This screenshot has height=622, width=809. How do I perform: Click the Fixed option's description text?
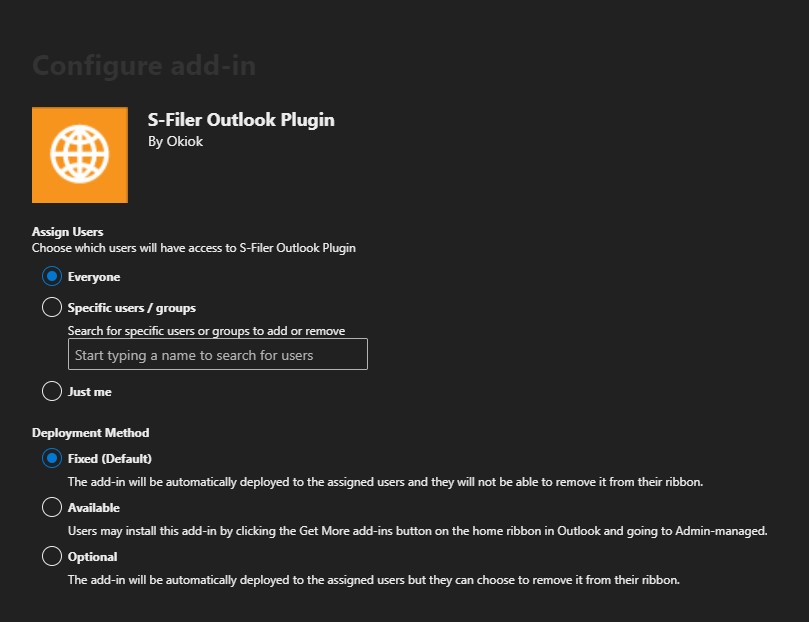385,482
